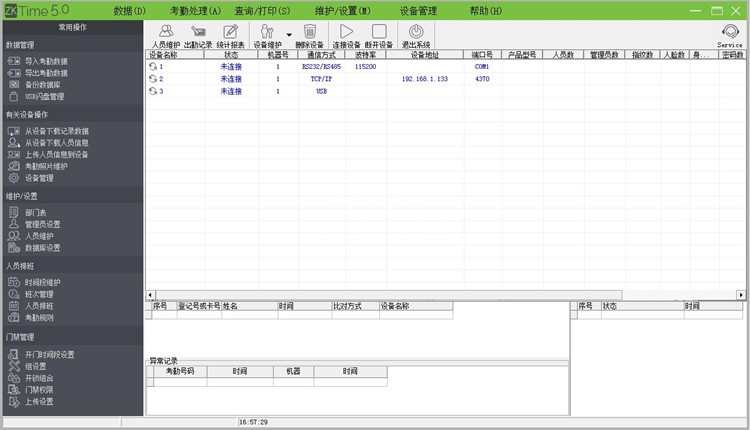Click the 4370 port cell
Image resolution: width=750 pixels, height=430 pixels.
(x=482, y=79)
